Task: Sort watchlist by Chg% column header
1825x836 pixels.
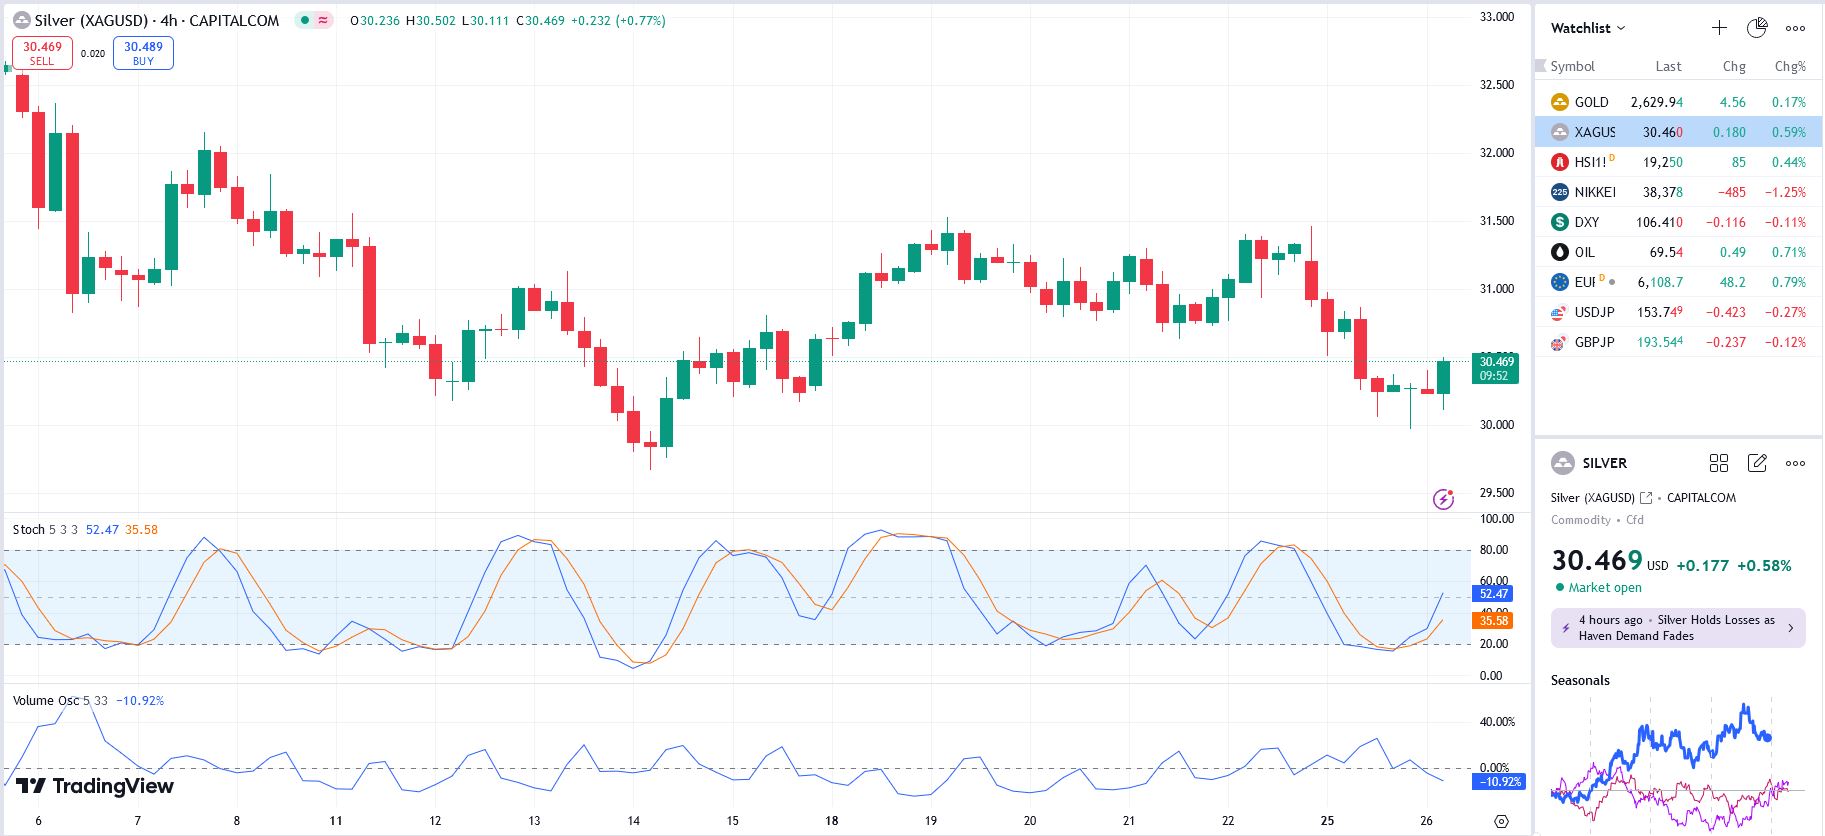Action: point(1789,66)
